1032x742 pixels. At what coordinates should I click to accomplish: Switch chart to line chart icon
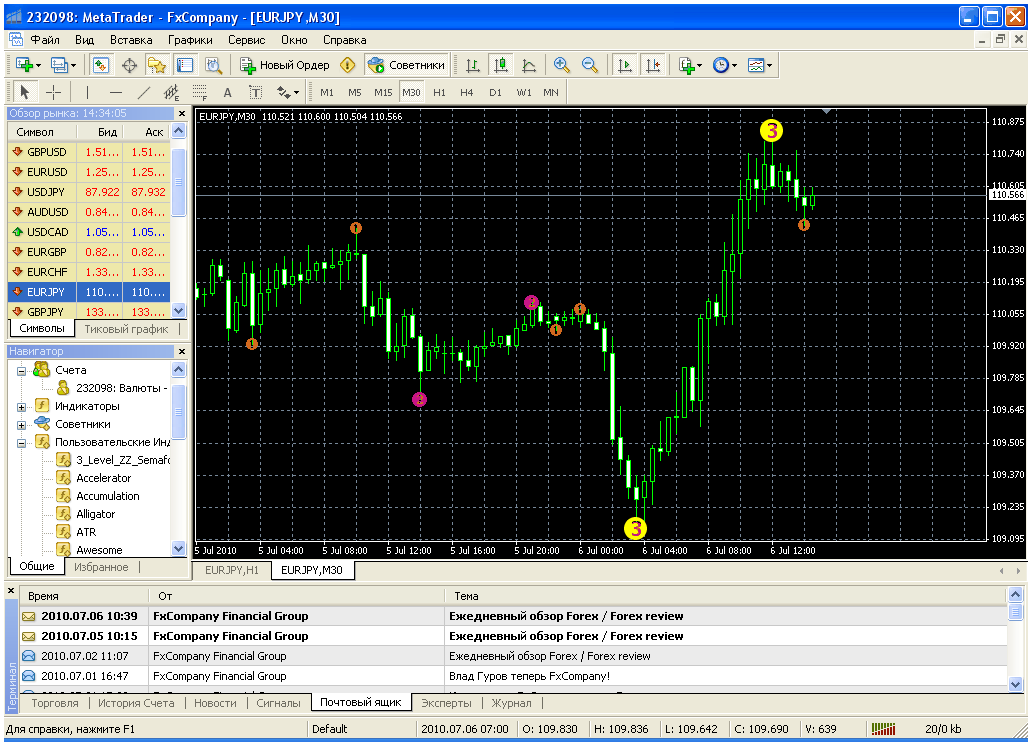click(529, 65)
